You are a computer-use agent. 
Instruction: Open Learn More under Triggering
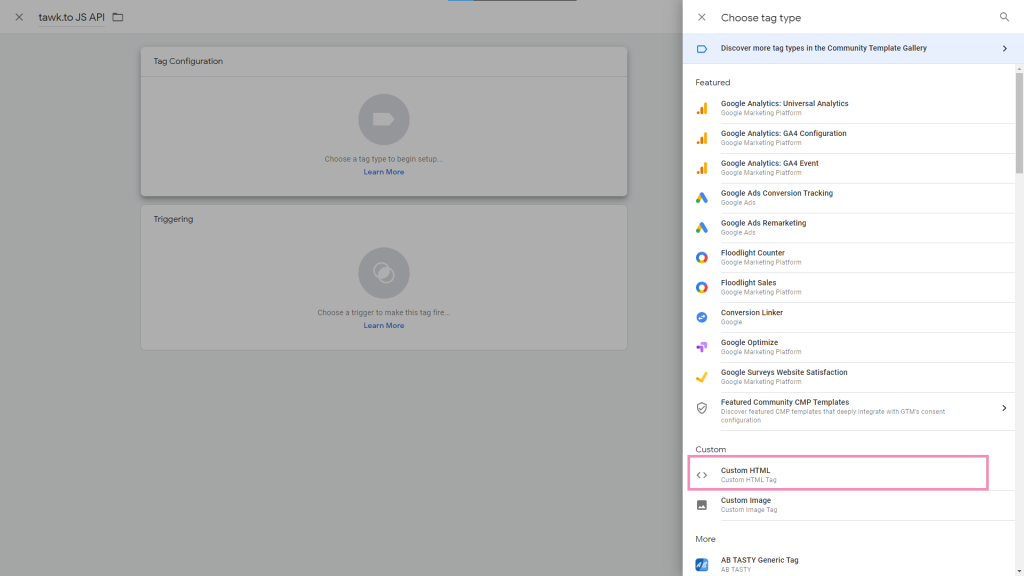383,325
